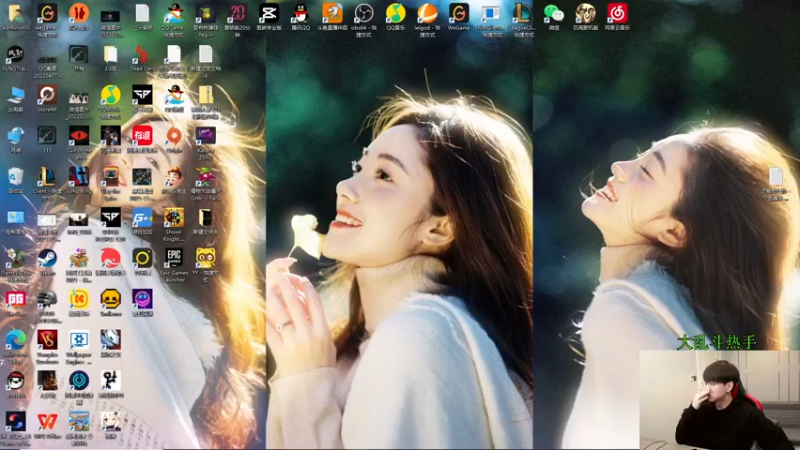800x450 pixels.
Task: Open Microsoft Edge browser
Action: 15,340
